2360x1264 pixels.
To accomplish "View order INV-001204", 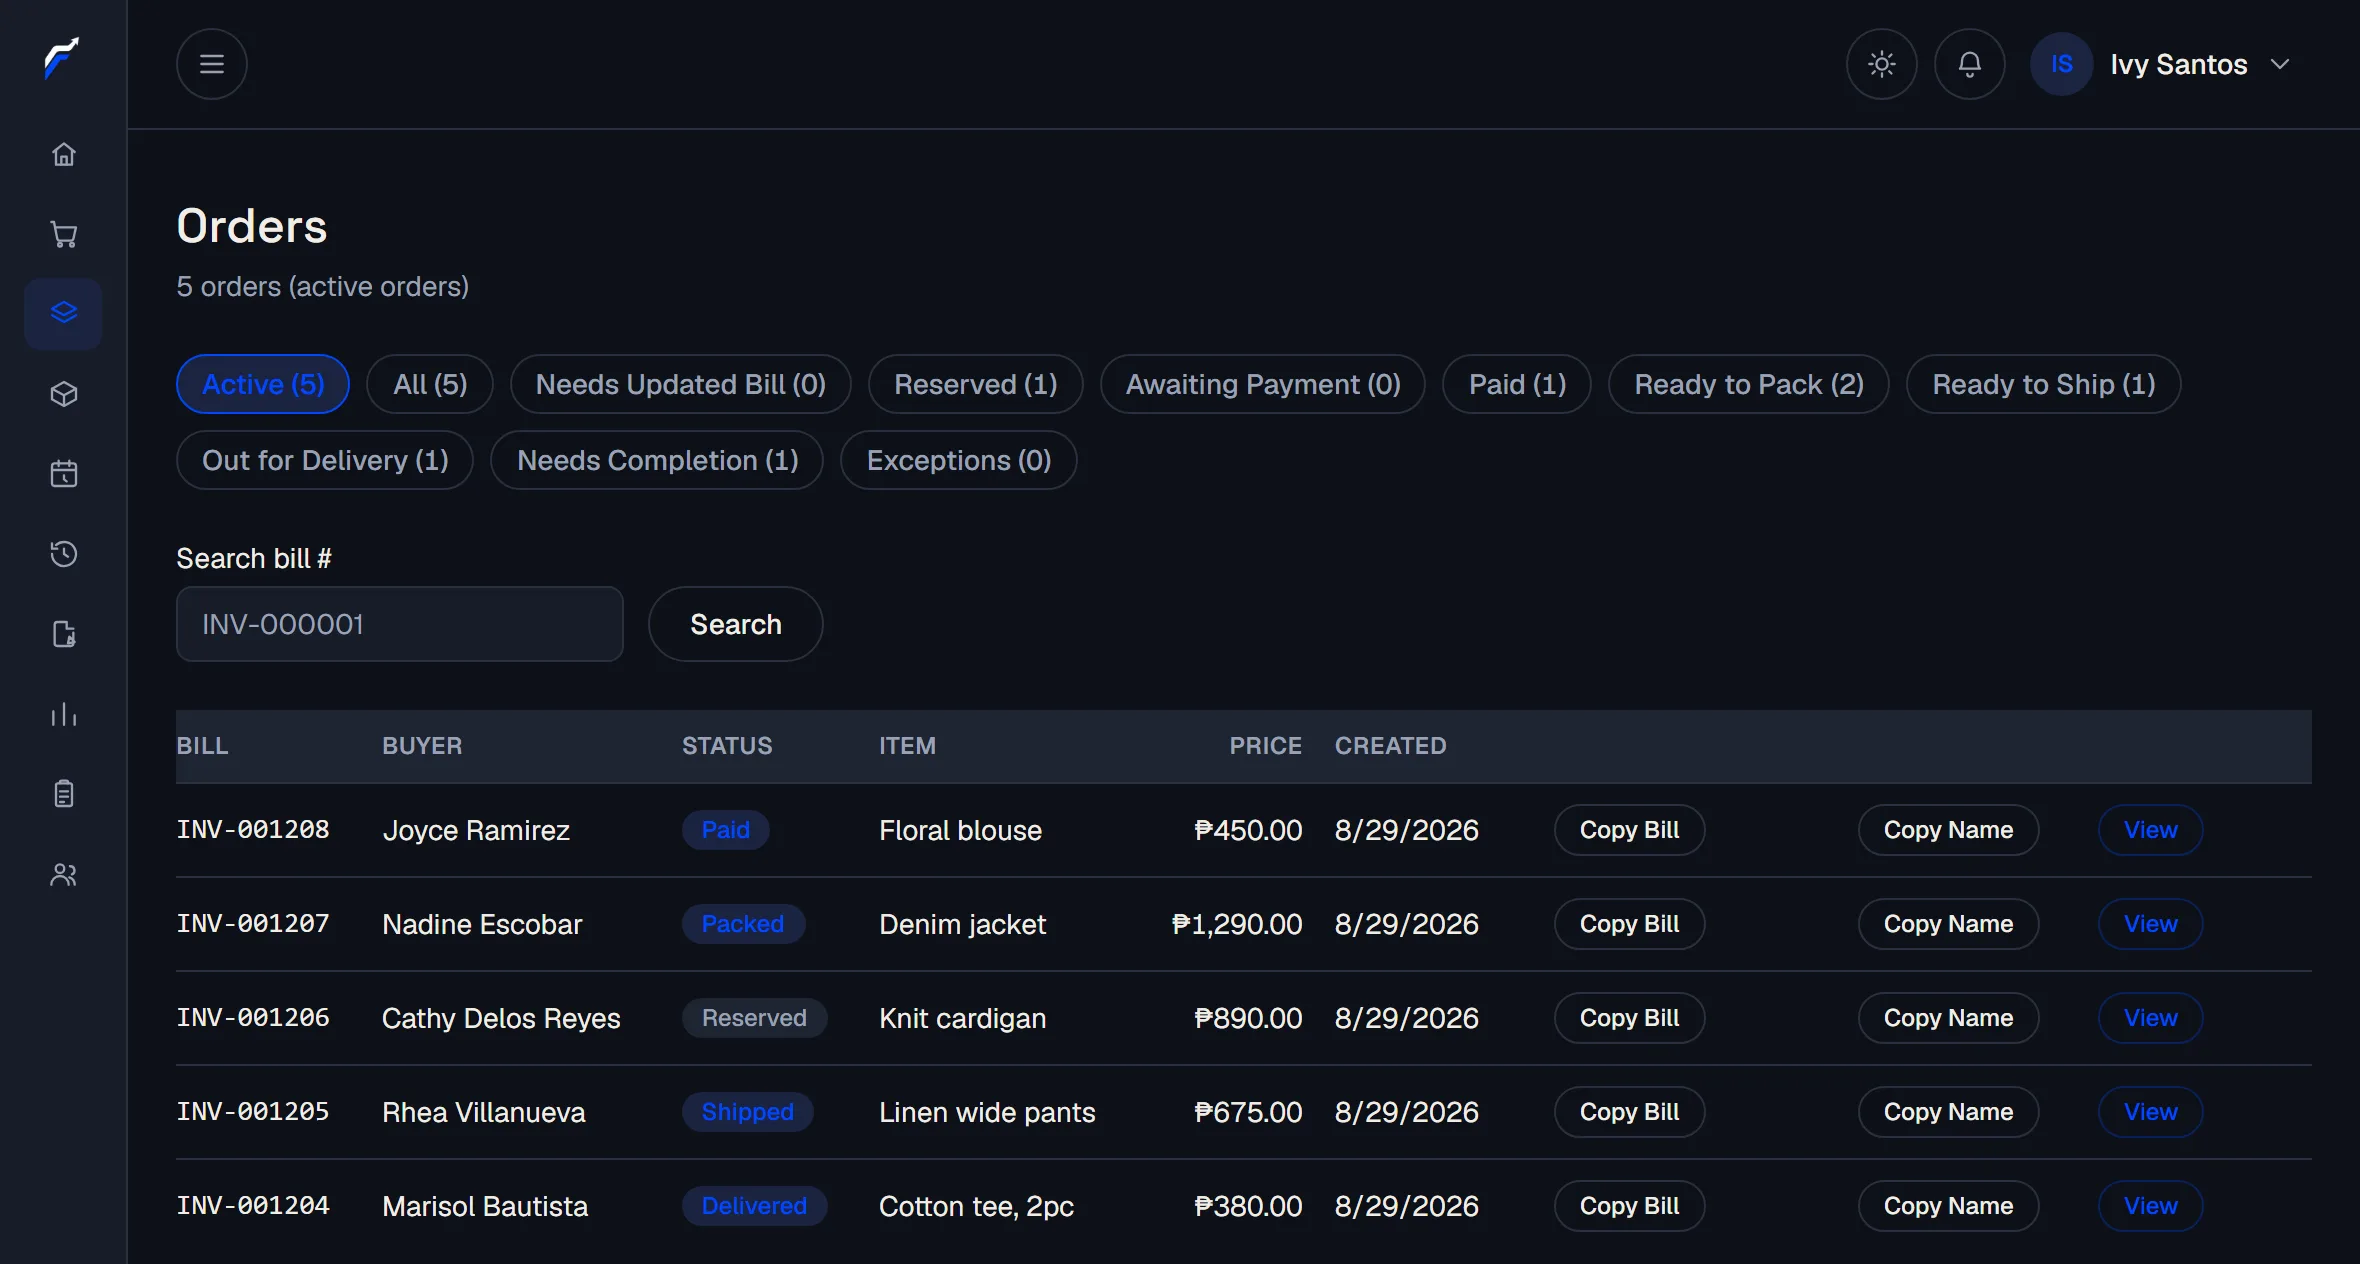I will point(2150,1206).
